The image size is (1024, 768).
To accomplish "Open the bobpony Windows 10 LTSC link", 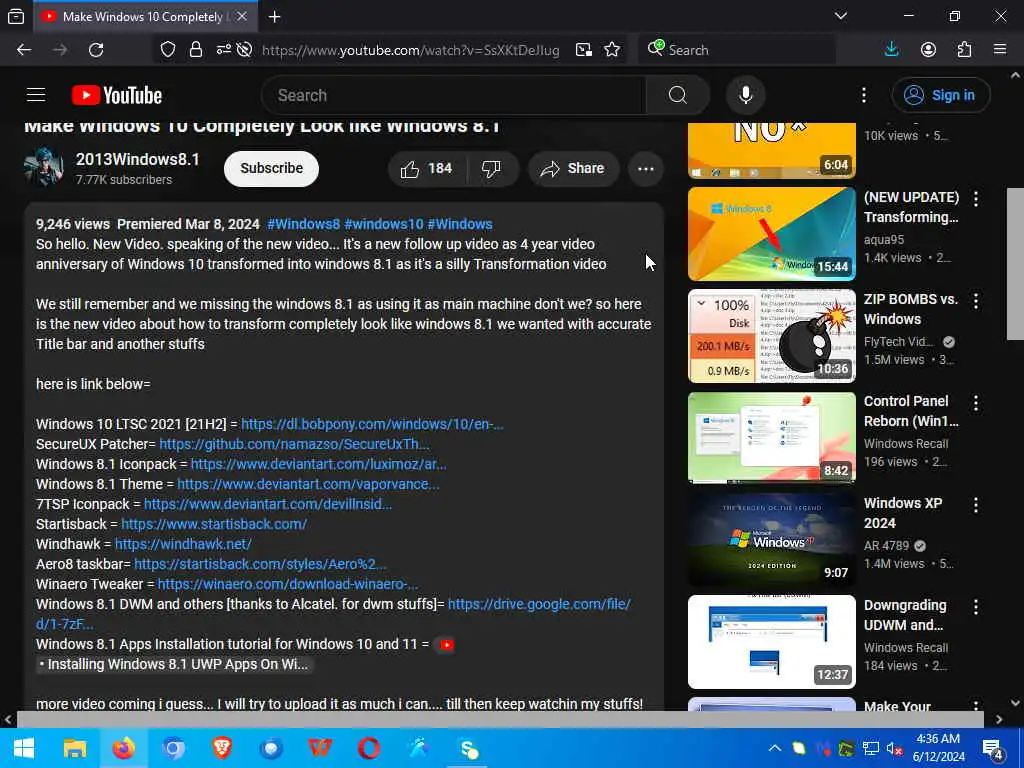I will pos(372,424).
